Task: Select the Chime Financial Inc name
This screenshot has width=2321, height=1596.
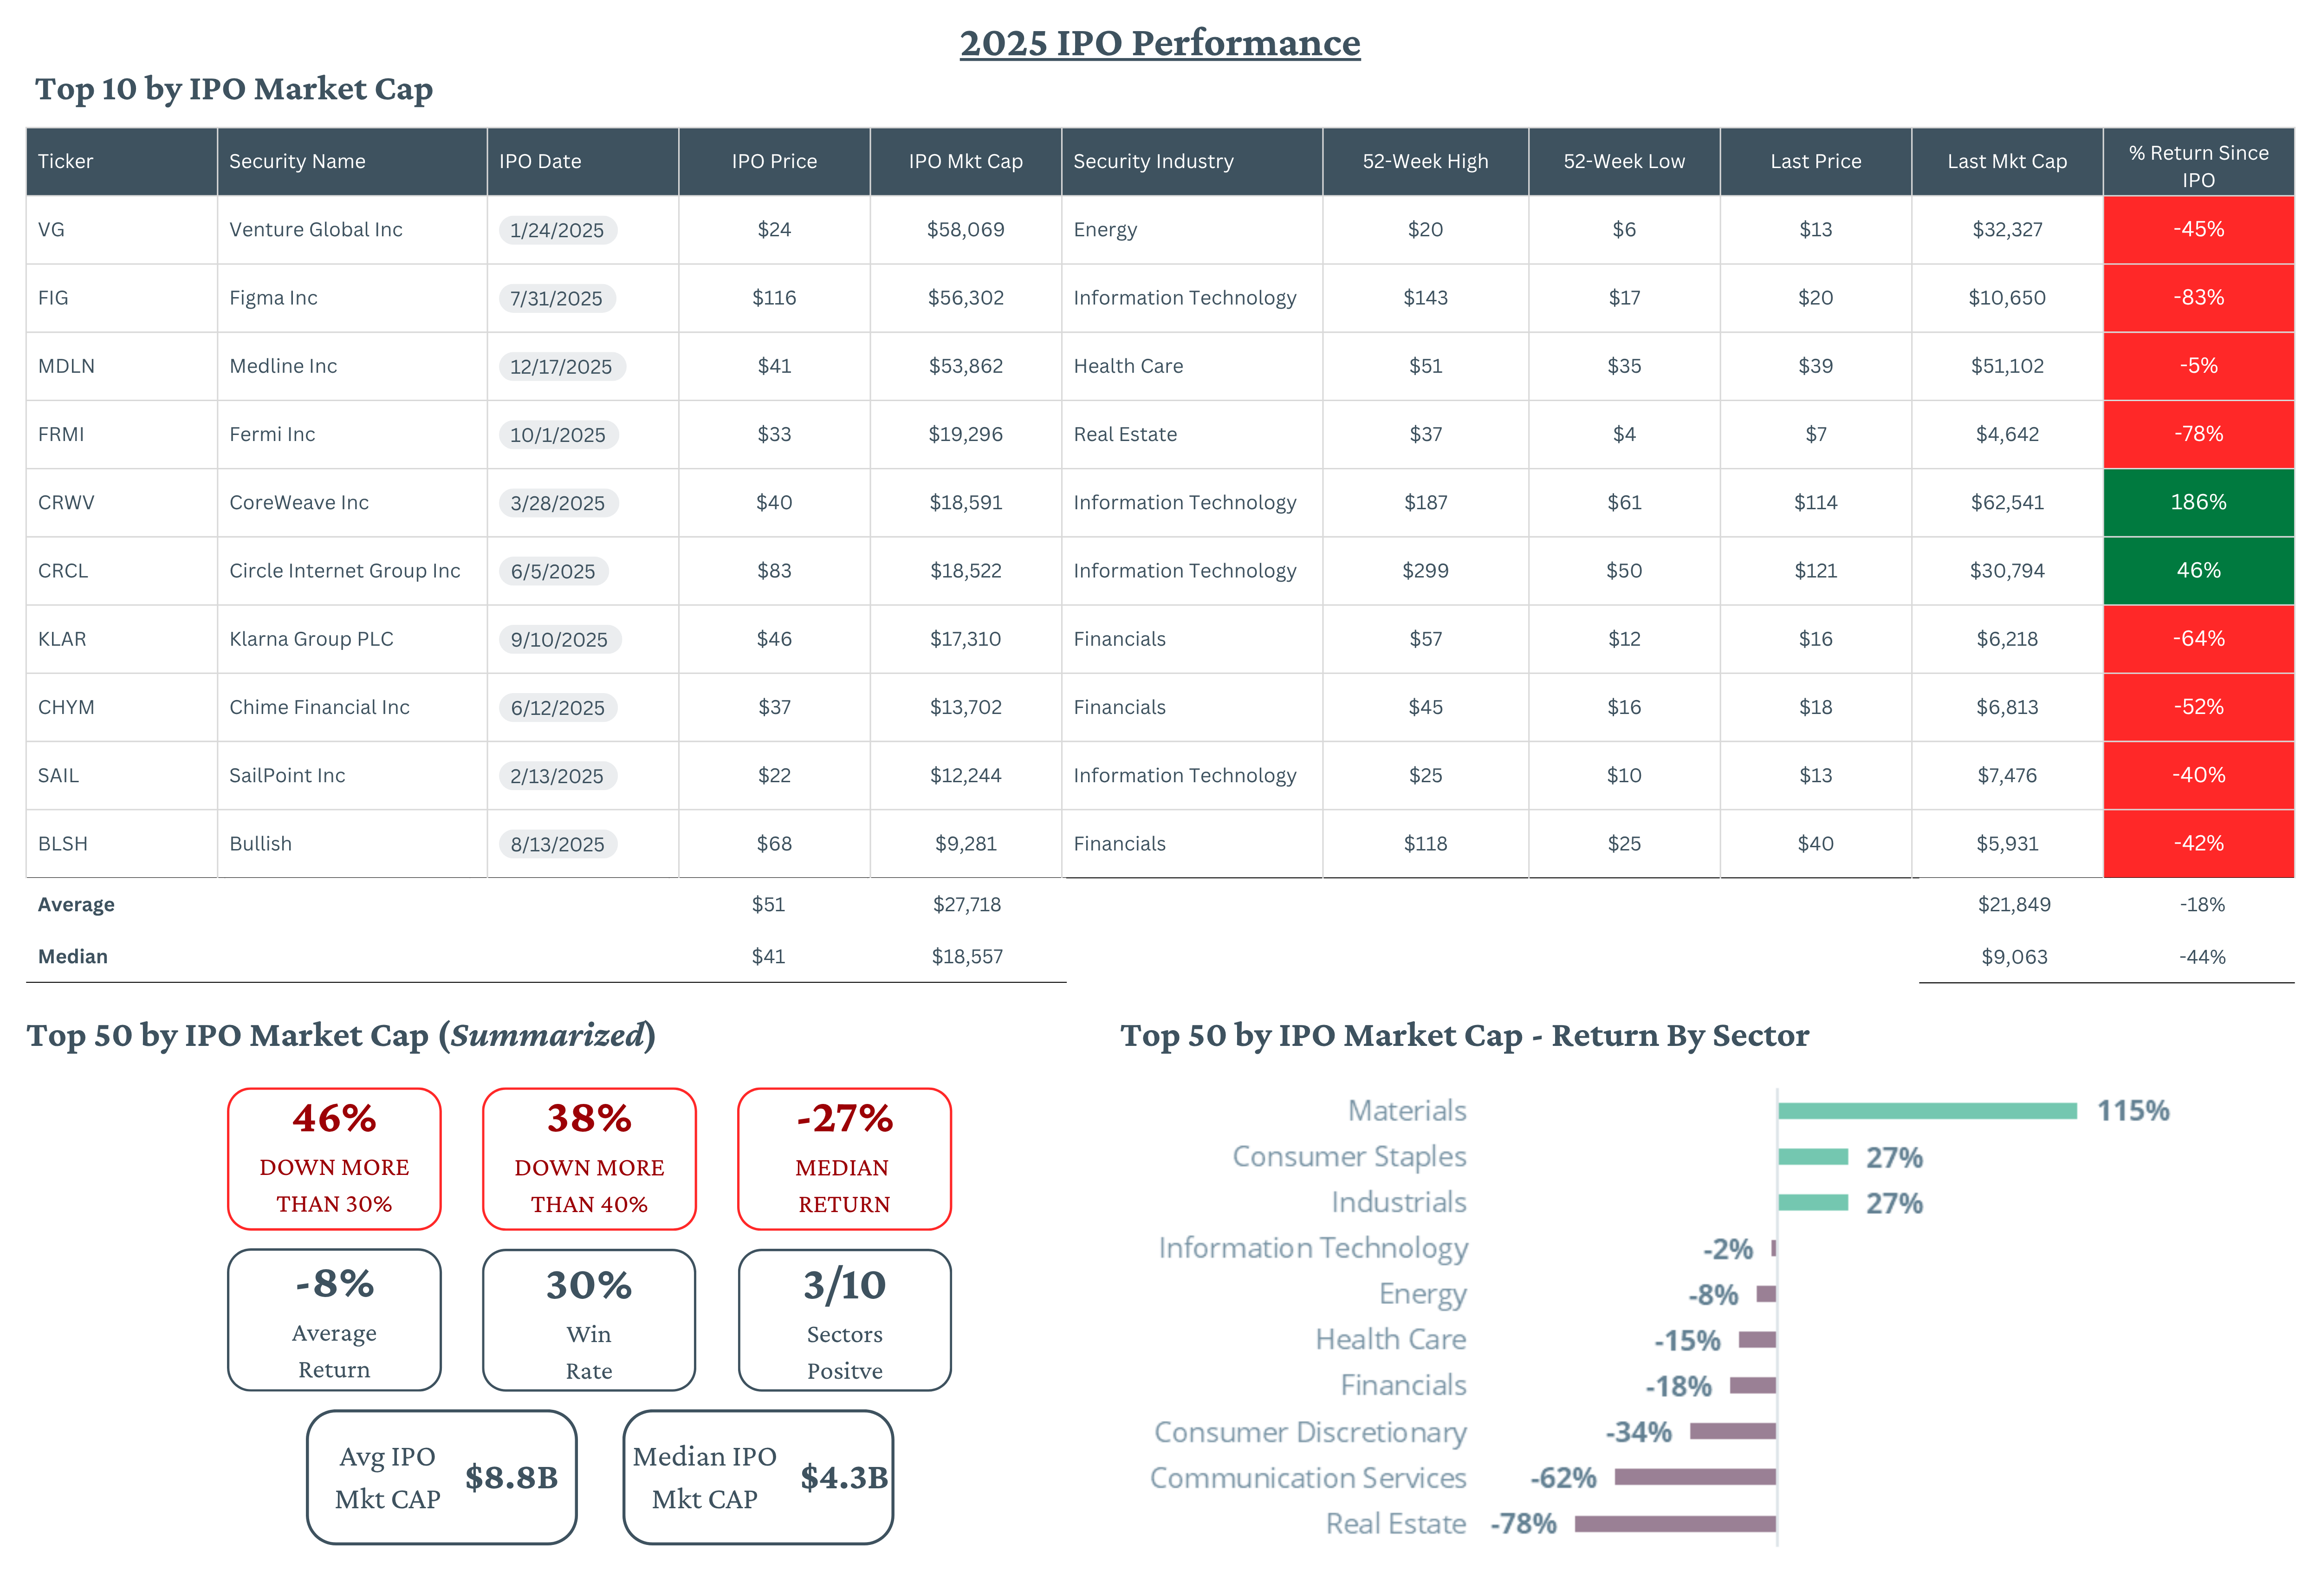Action: 319,707
